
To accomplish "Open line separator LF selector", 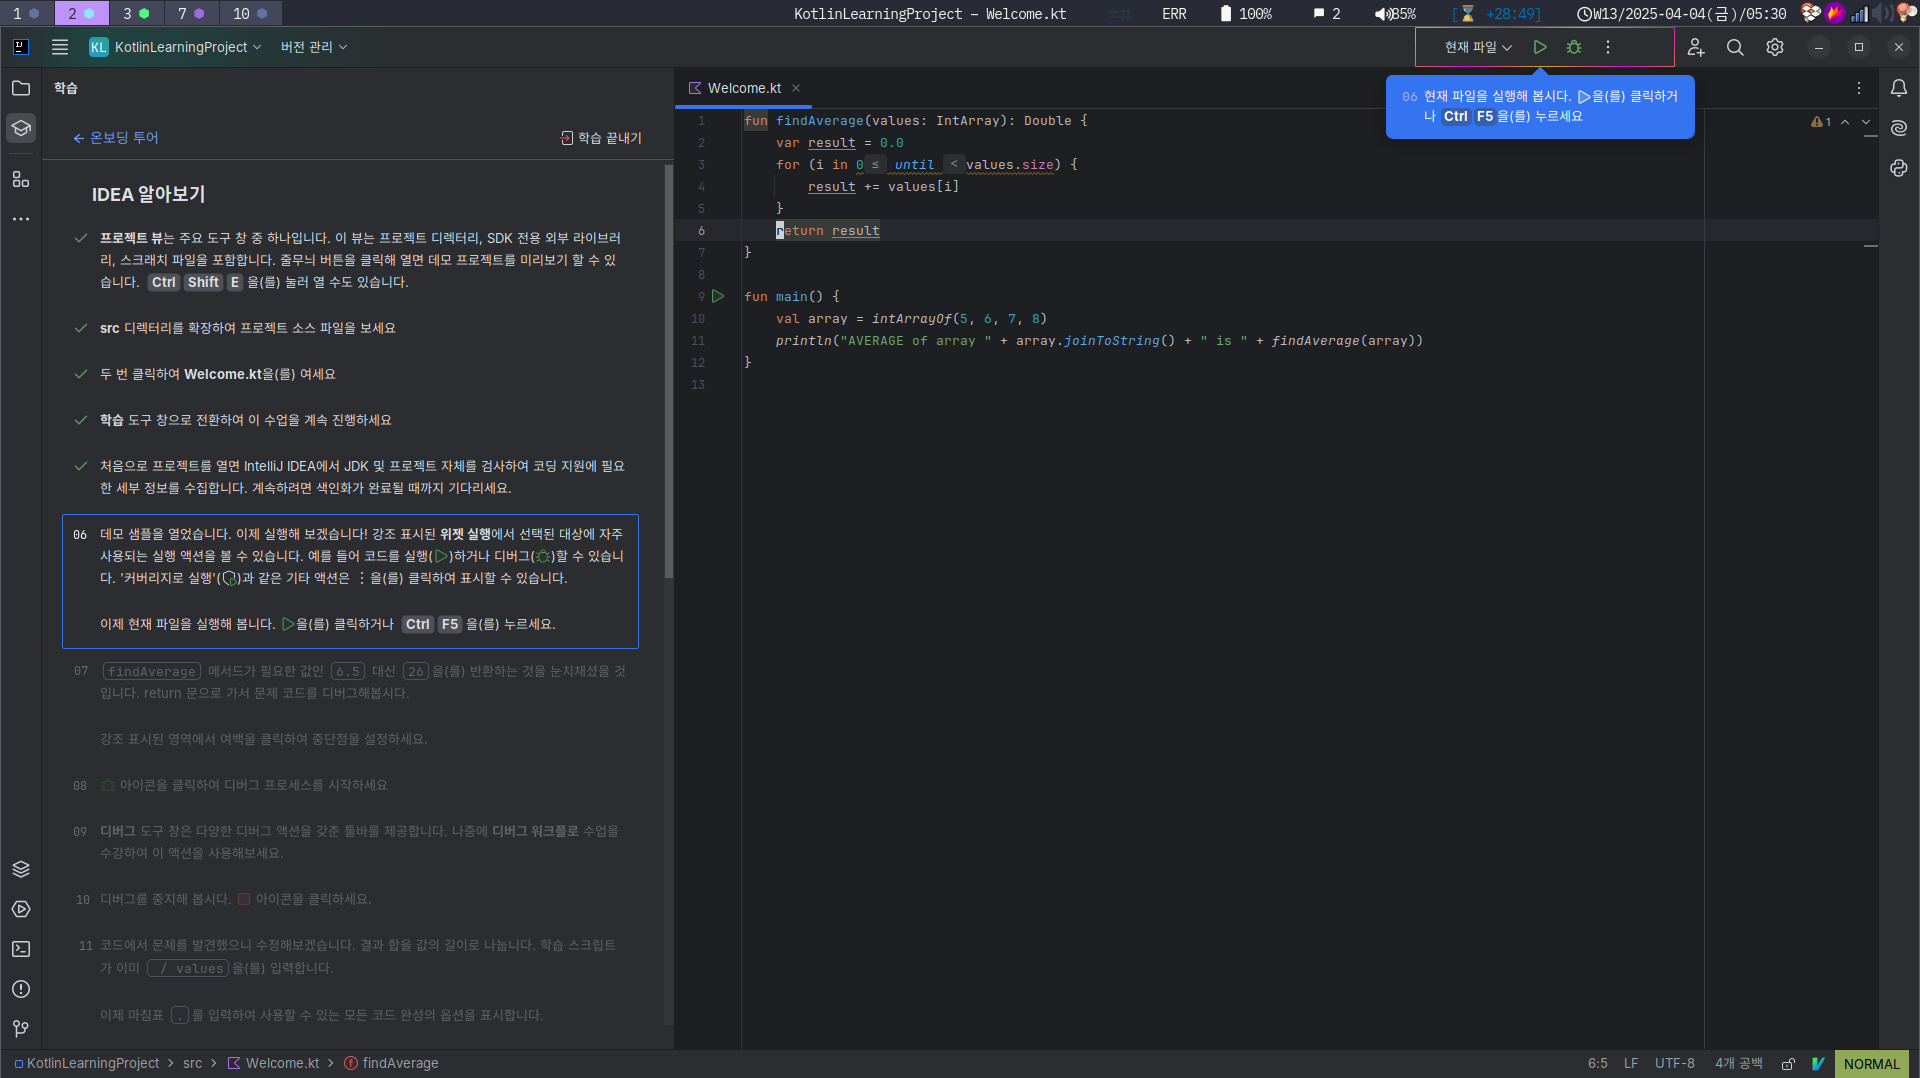I will [x=1631, y=1064].
